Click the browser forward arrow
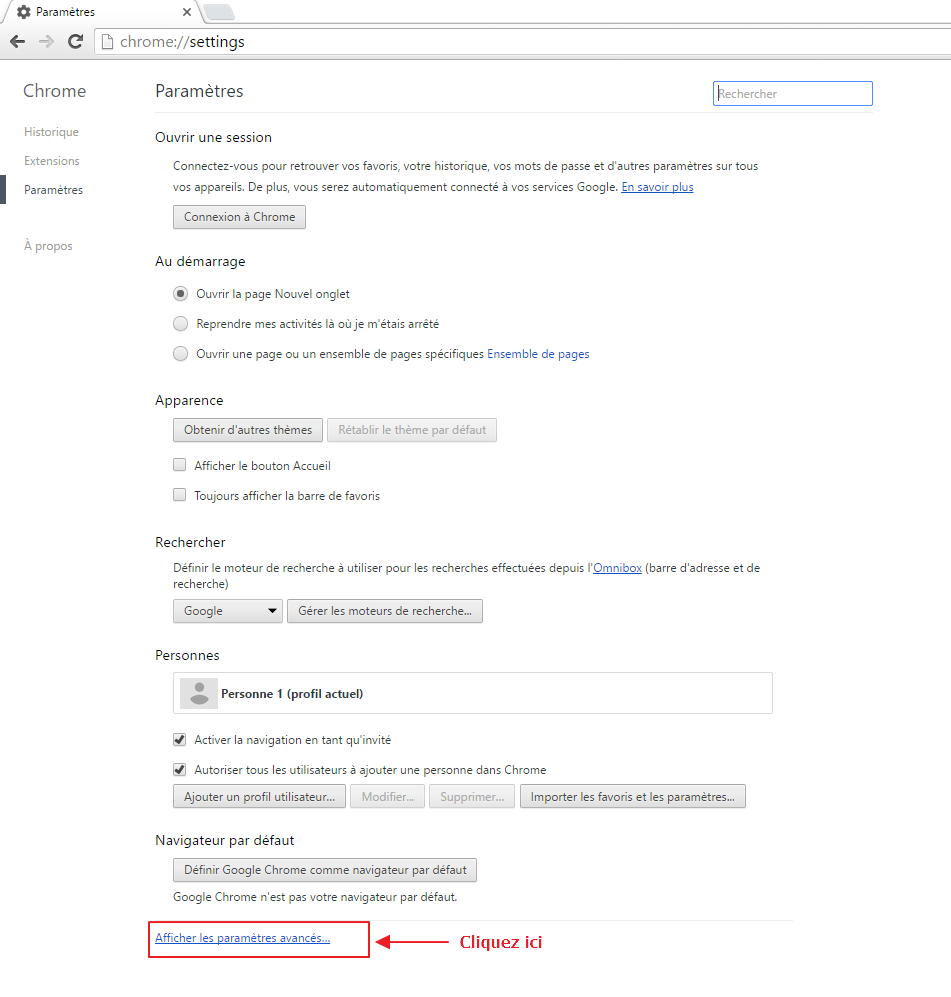 click(46, 41)
